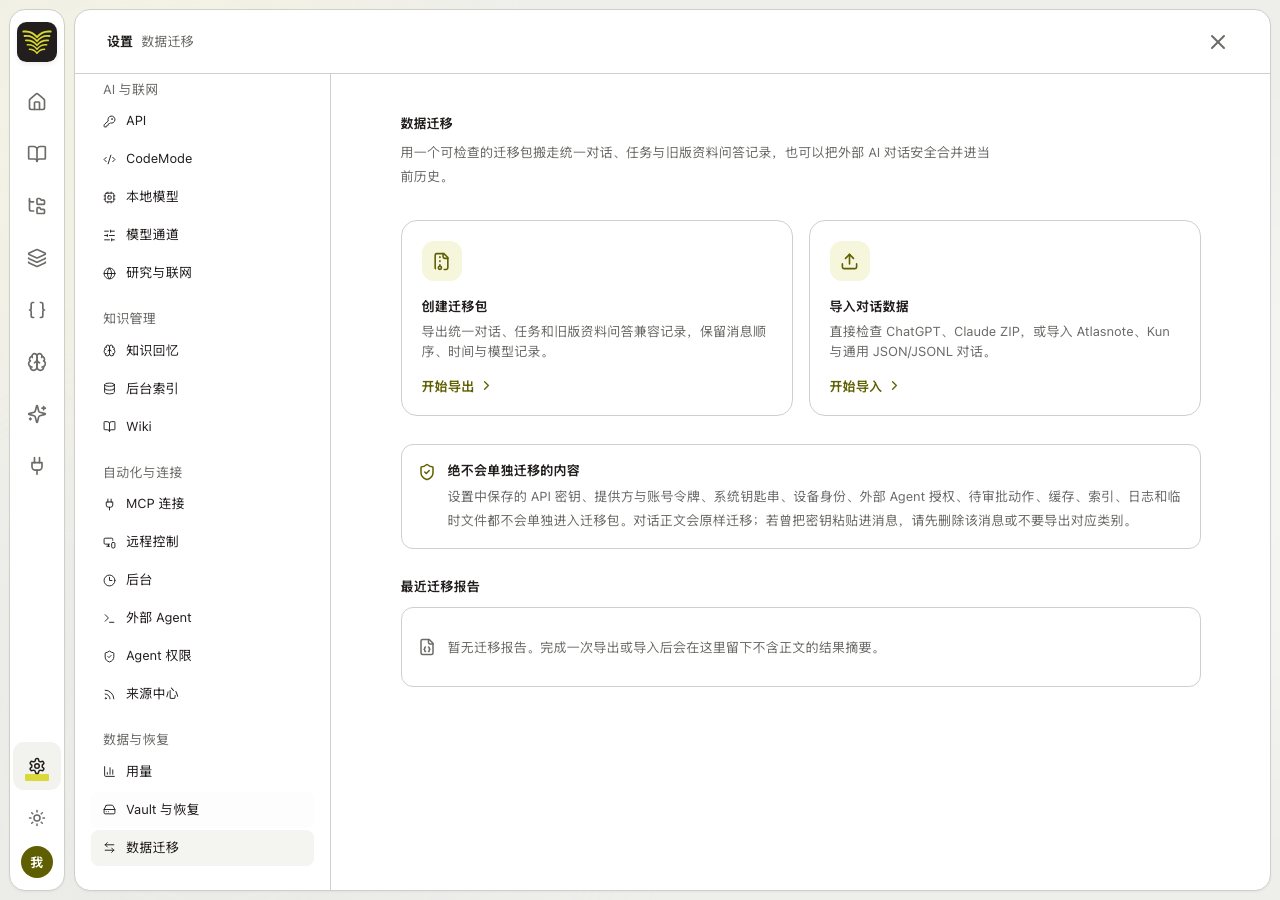Open the brain icon in left rail
Screen dimensions: 1280x900
pyautogui.click(x=37, y=362)
